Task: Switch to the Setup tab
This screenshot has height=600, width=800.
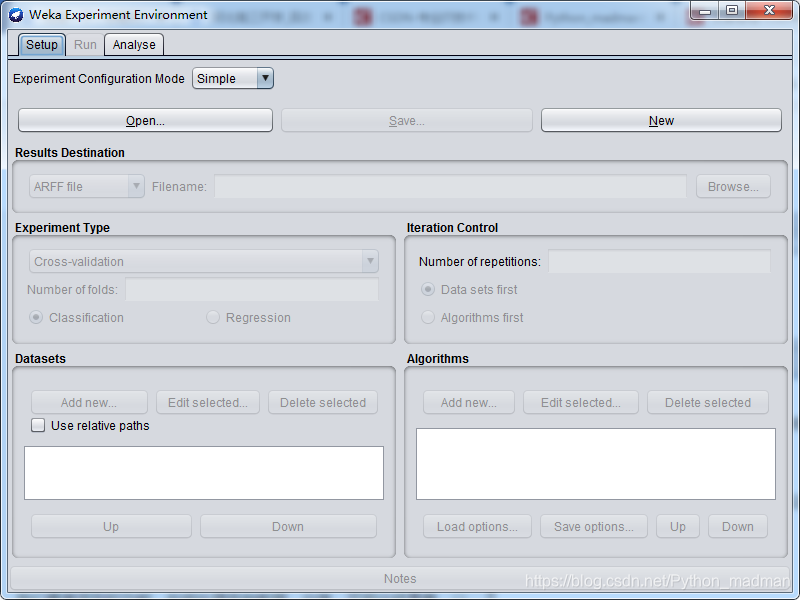Action: (x=42, y=45)
